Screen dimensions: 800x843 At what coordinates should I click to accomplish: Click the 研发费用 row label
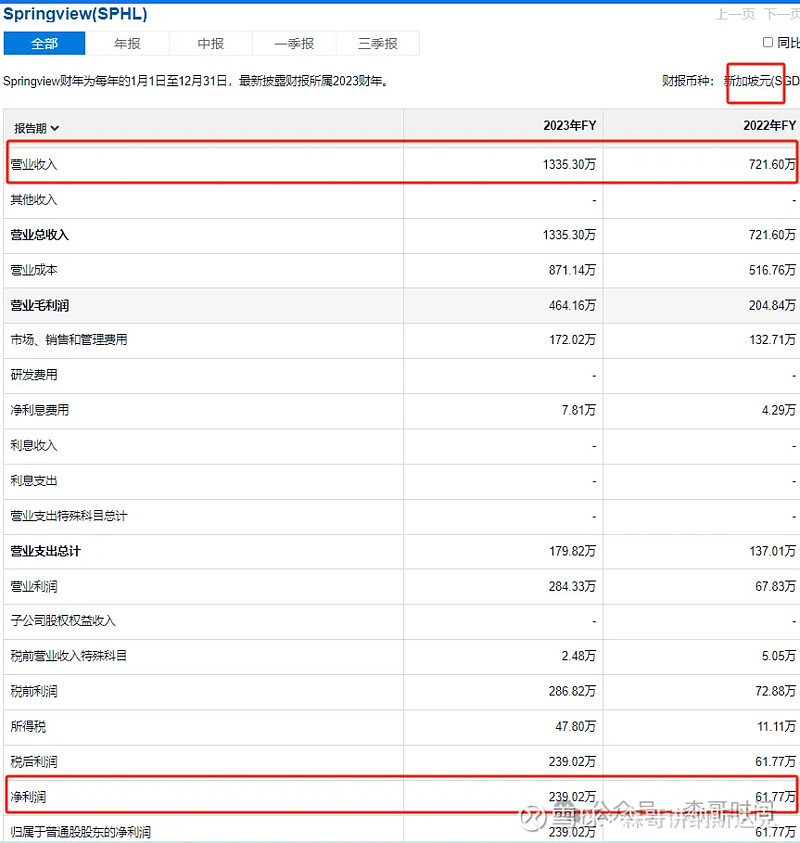click(37, 375)
